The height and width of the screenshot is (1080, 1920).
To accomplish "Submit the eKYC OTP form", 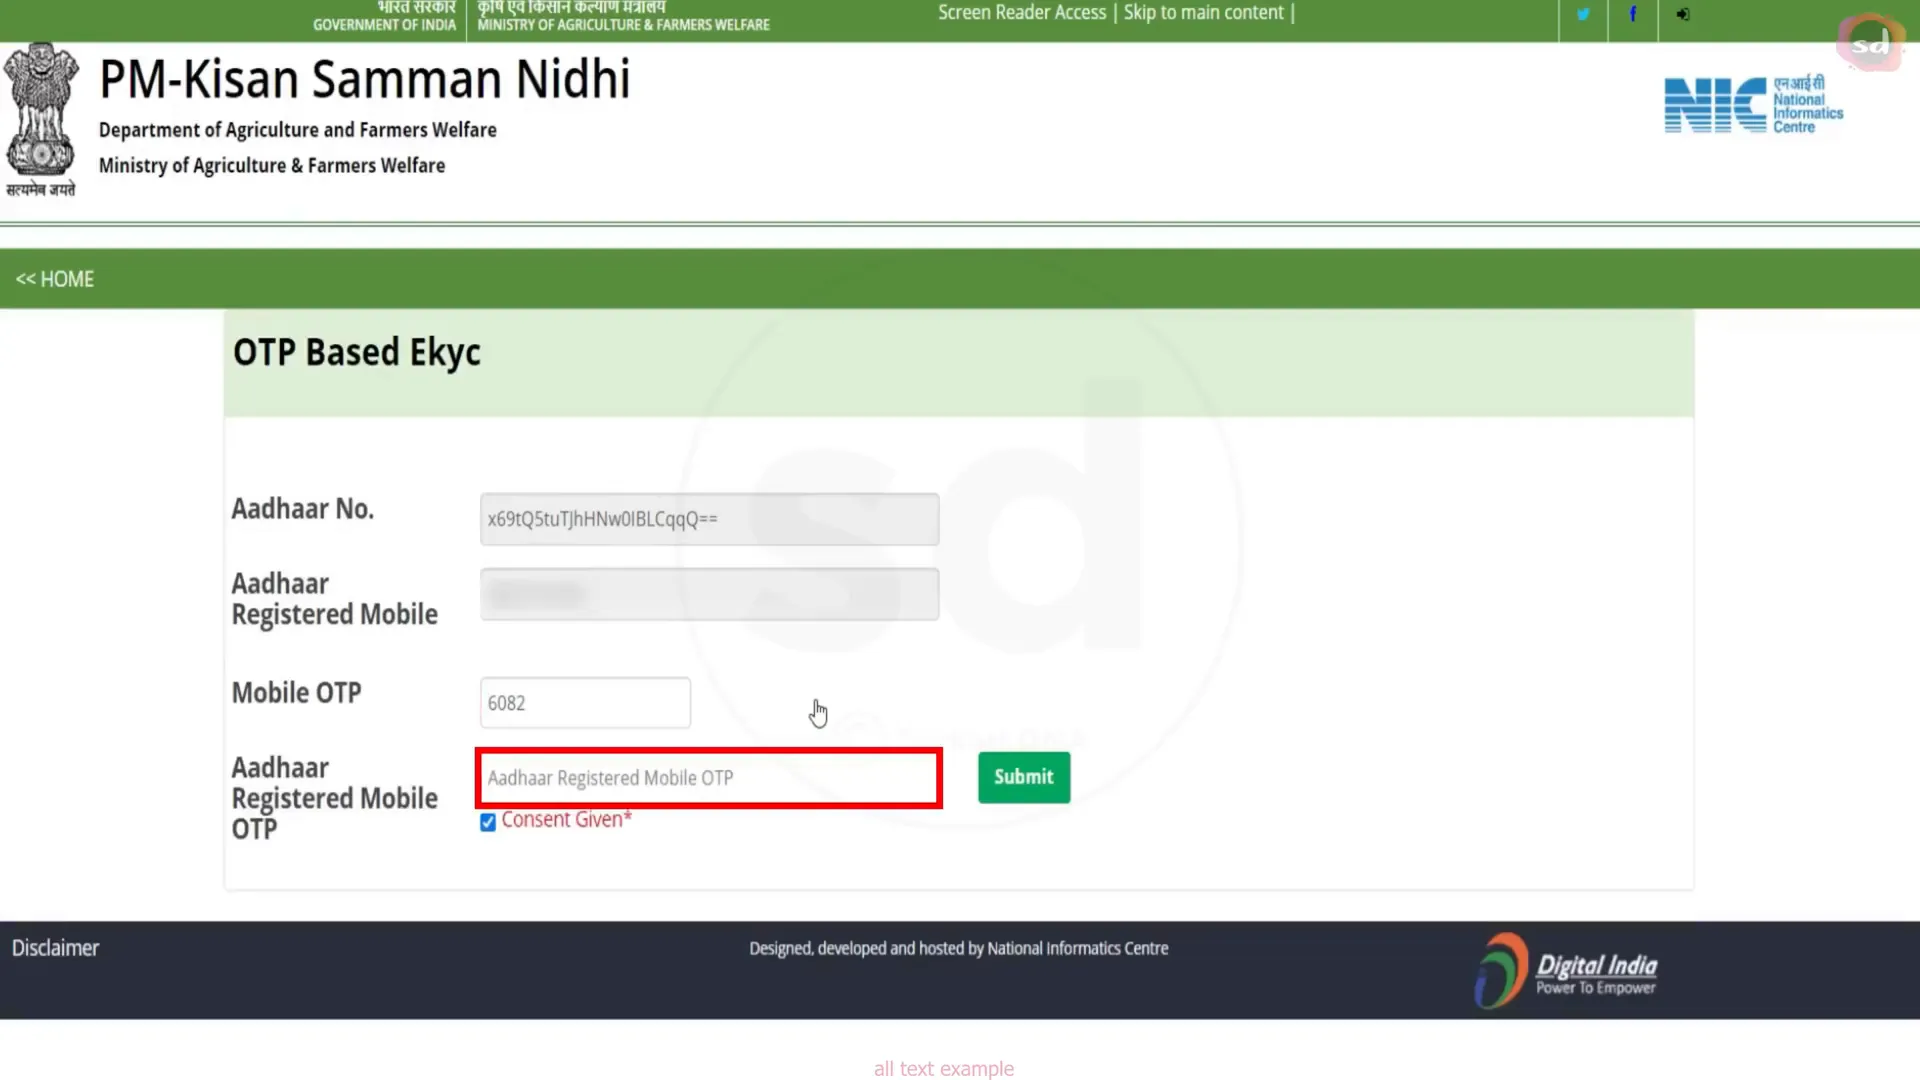I will click(x=1024, y=777).
